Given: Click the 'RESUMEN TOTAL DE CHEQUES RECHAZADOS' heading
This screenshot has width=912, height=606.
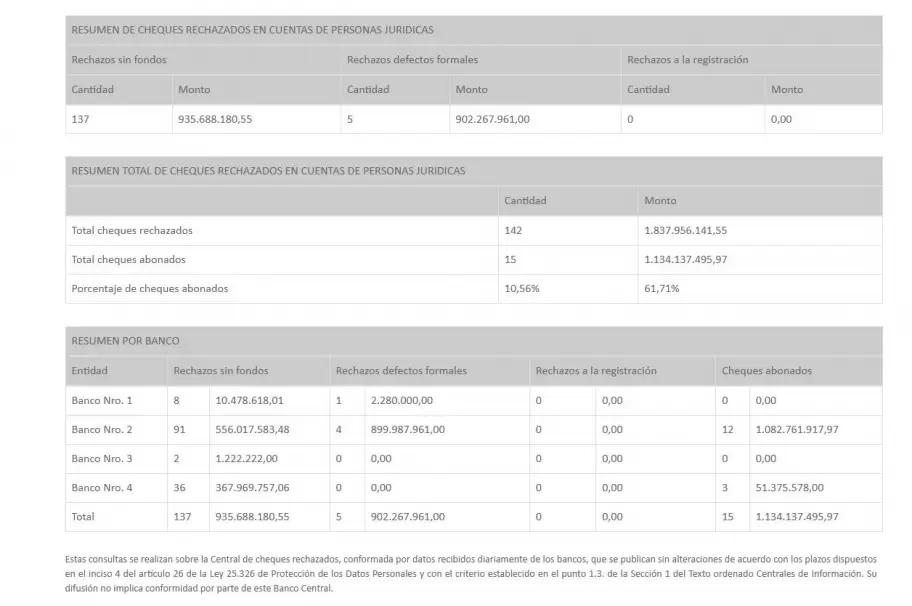Looking at the screenshot, I should 268,170.
